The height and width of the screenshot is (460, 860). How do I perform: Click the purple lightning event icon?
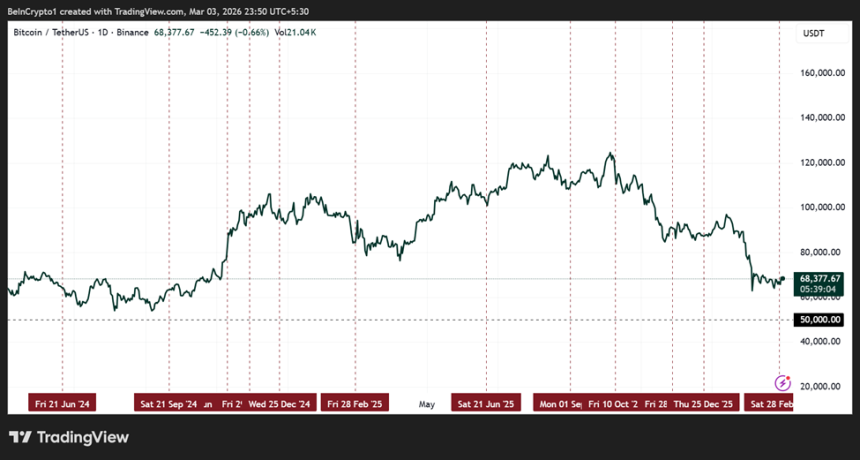coord(784,383)
